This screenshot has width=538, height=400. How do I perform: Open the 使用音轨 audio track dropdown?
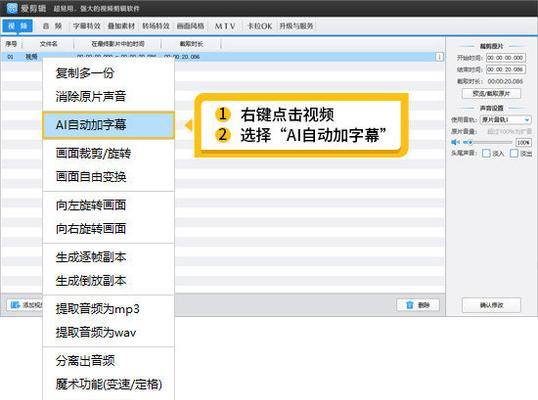(x=505, y=120)
